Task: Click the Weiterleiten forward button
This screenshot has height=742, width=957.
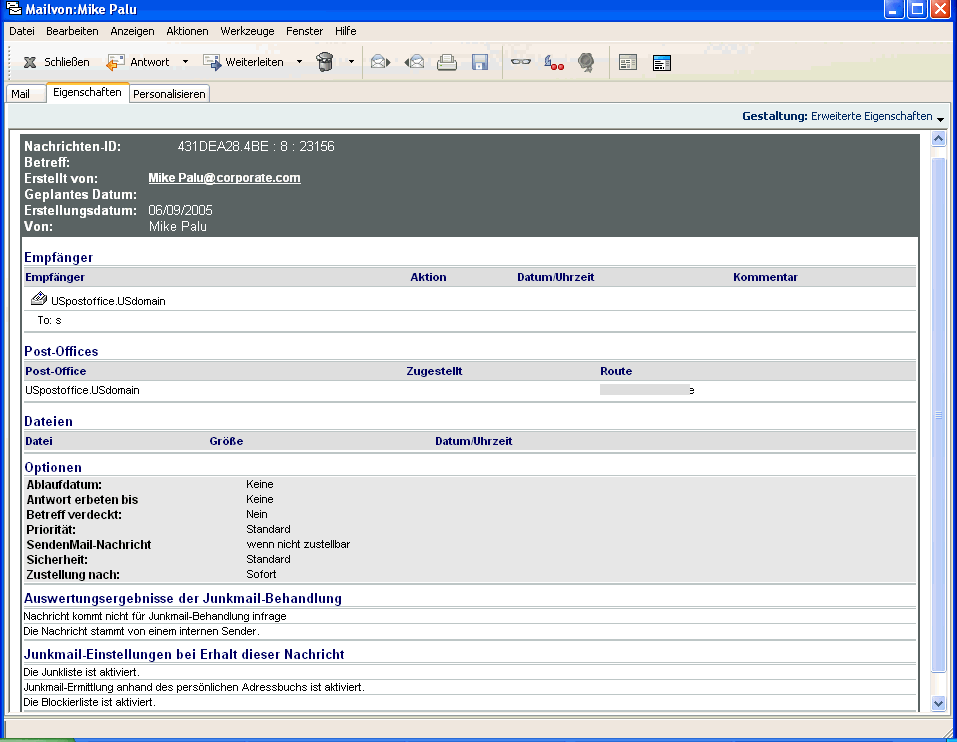Action: point(244,62)
